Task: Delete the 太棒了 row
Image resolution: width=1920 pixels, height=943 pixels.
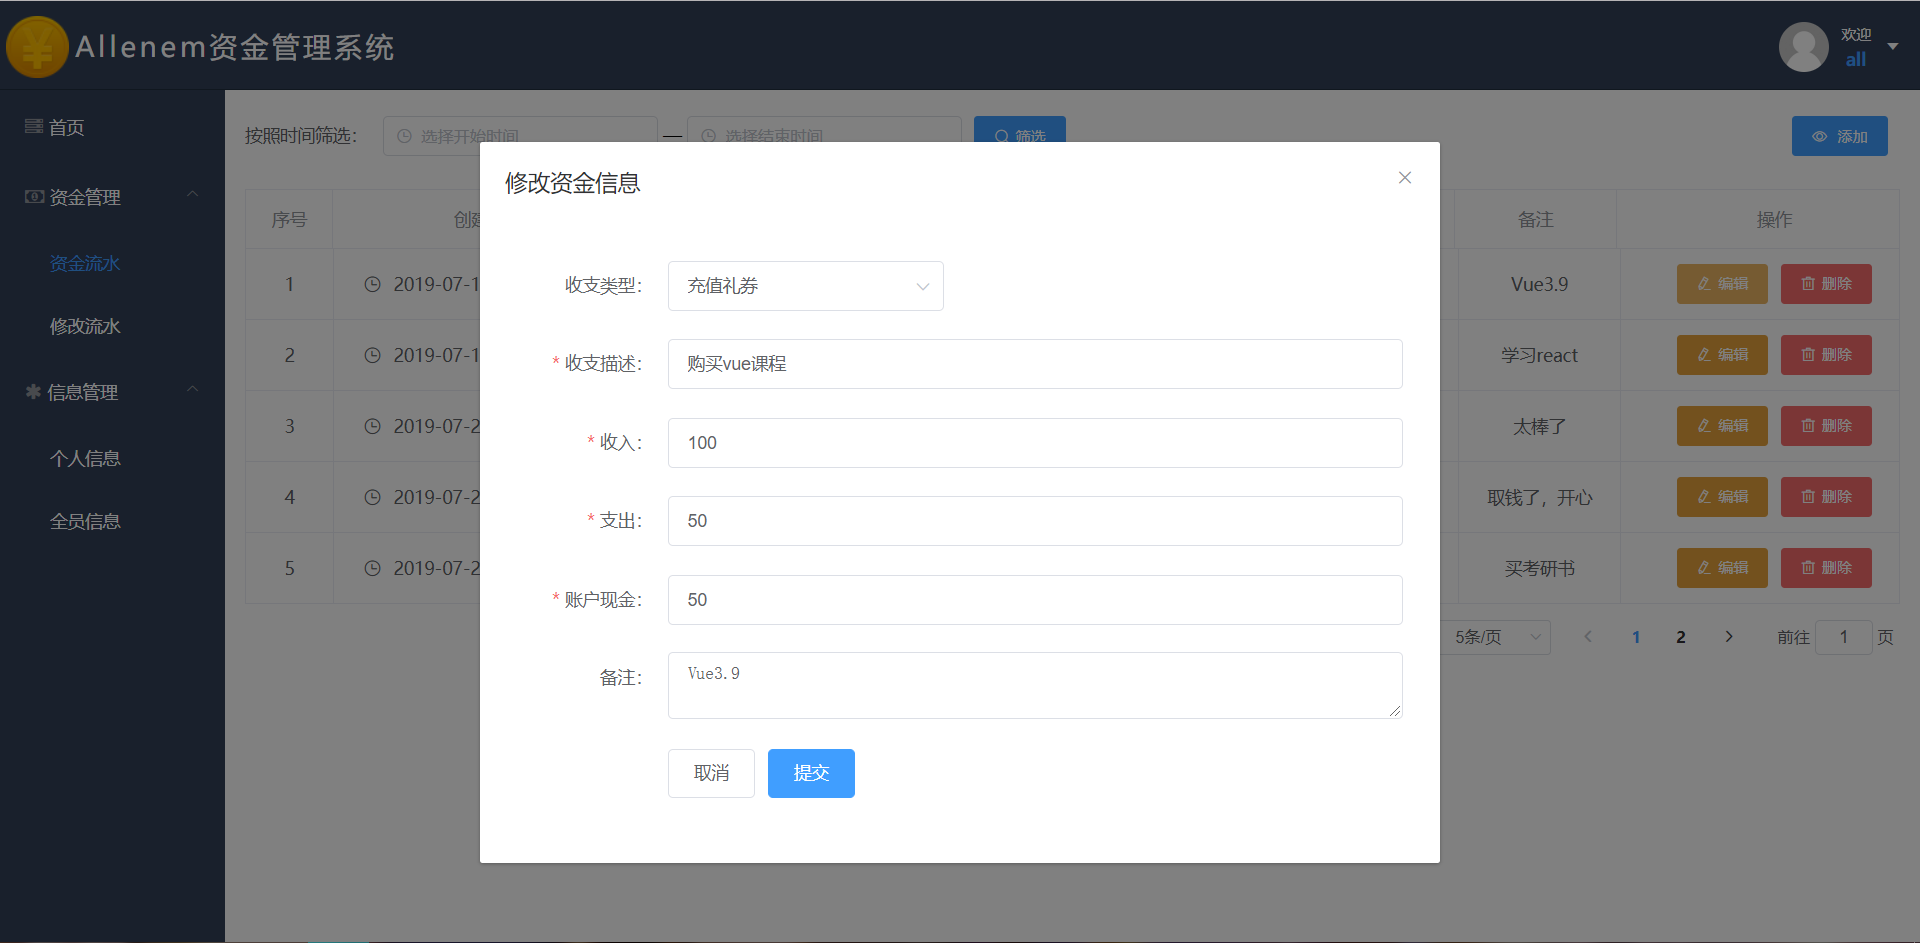Action: coord(1825,426)
